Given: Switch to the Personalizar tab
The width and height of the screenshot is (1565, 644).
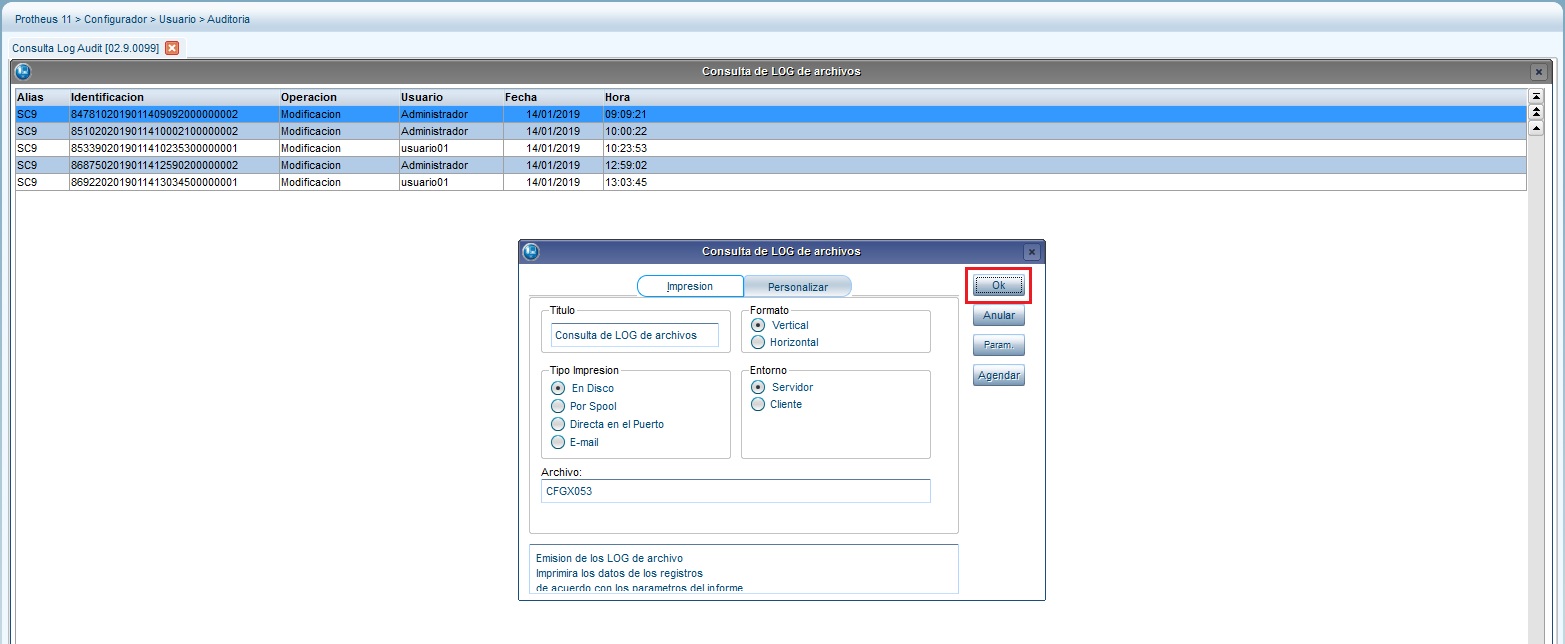Looking at the screenshot, I should 798,286.
